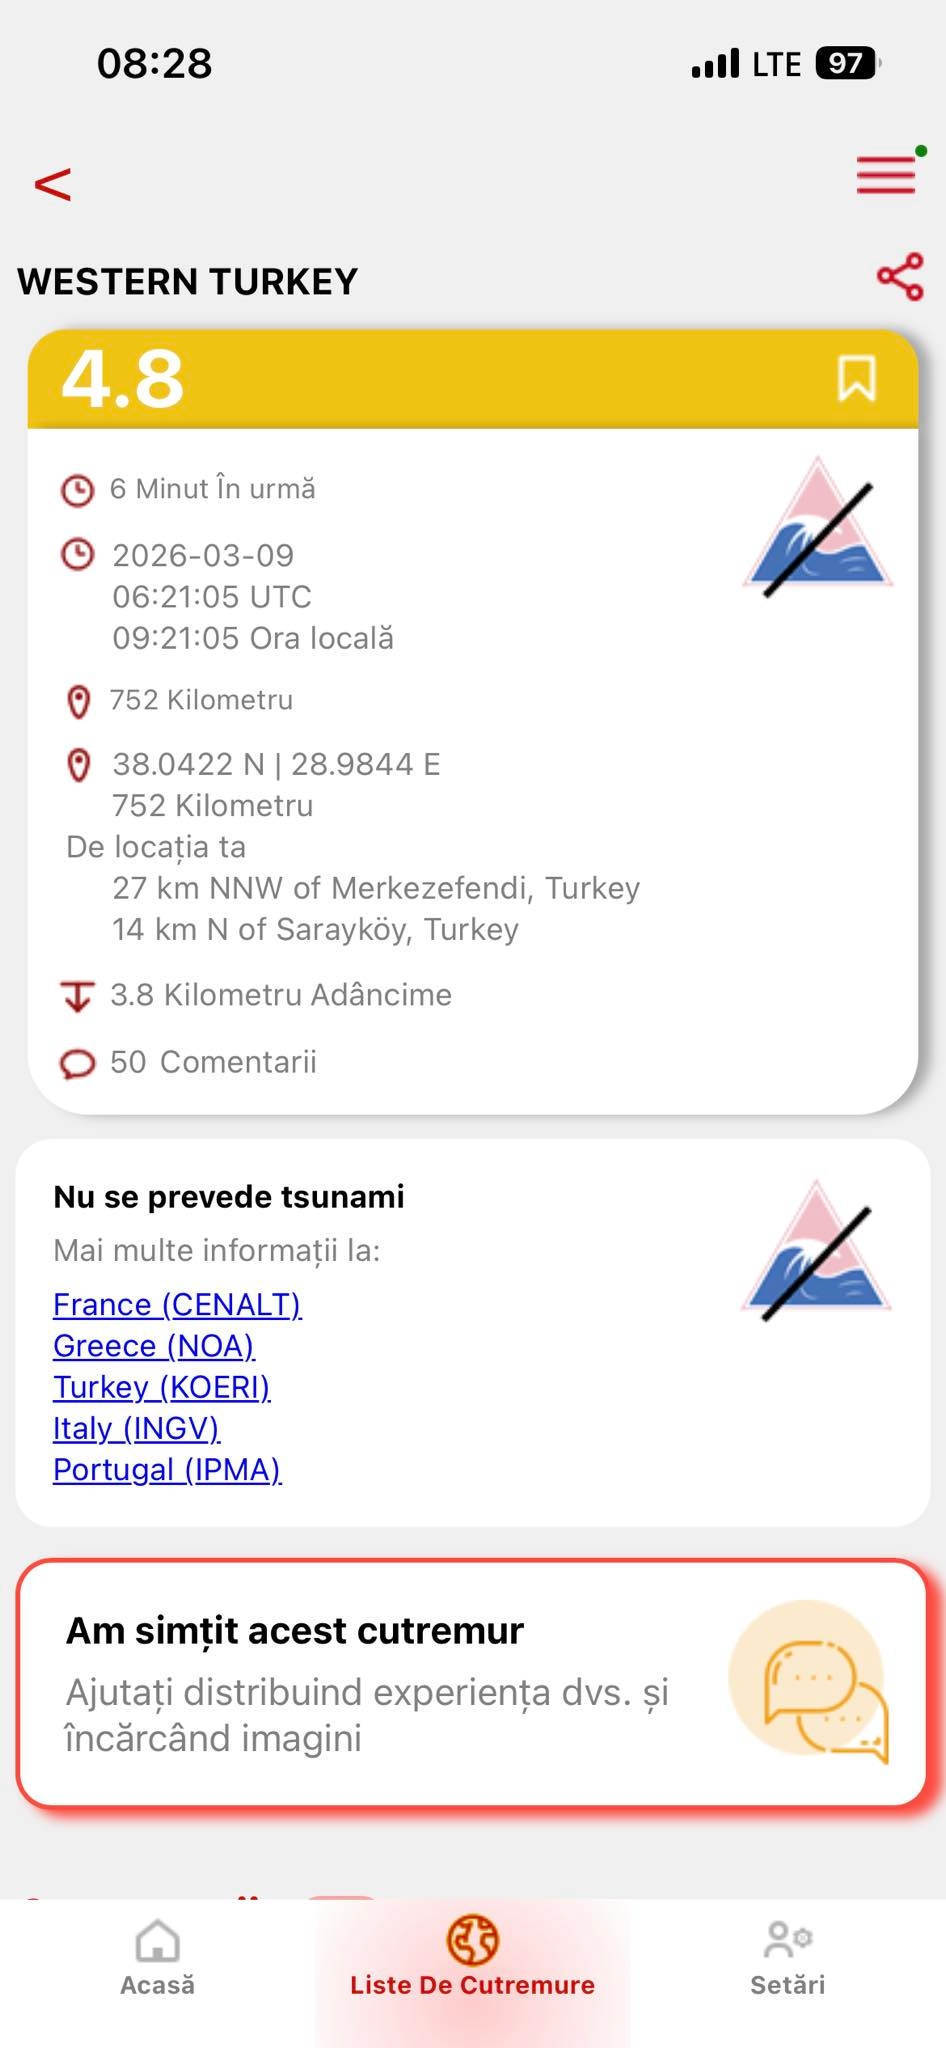Toggle the bookmark for this earthquake

(856, 379)
